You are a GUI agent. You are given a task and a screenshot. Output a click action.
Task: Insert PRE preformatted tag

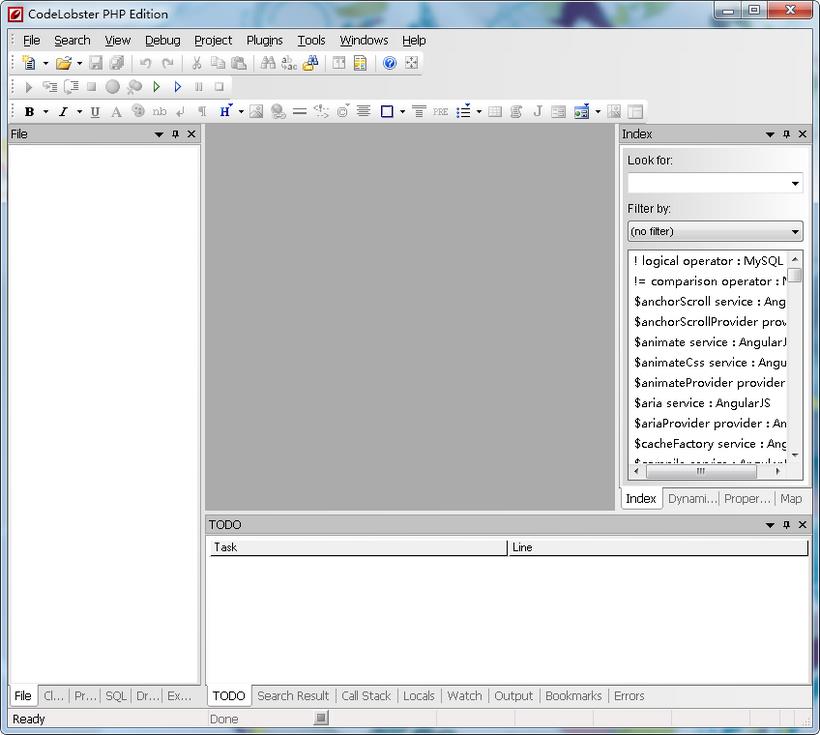(x=440, y=111)
